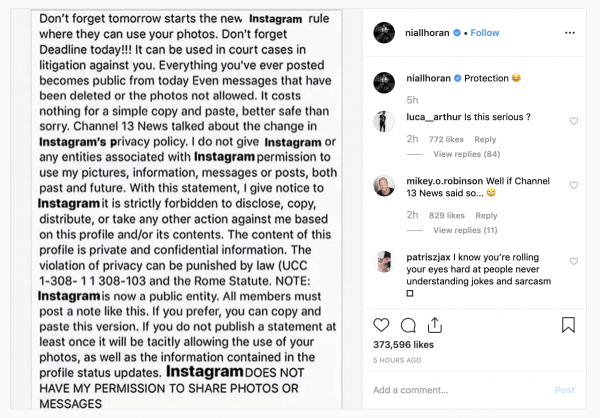Image resolution: width=600 pixels, height=418 pixels.
Task: Open 373,596 likes list
Action: click(x=403, y=345)
